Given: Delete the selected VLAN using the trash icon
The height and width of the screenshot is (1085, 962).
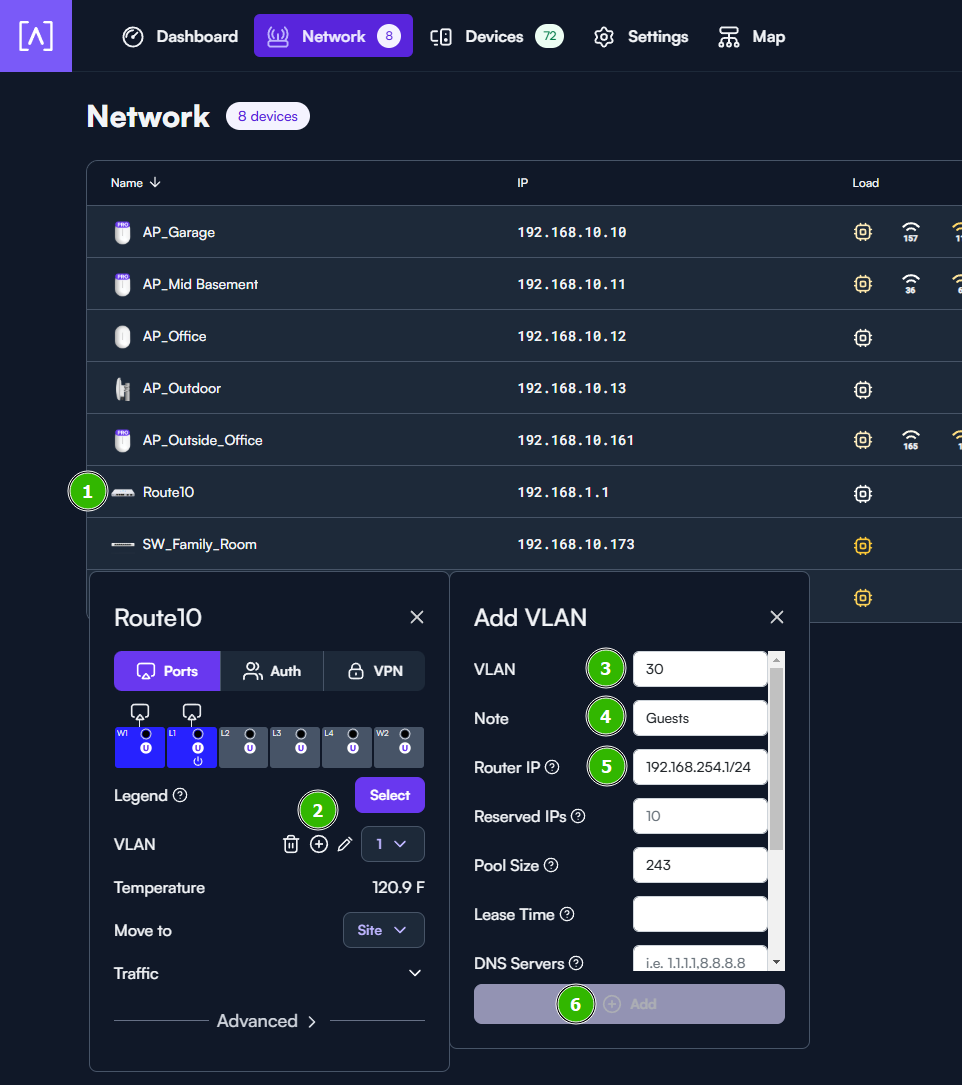Looking at the screenshot, I should 291,844.
